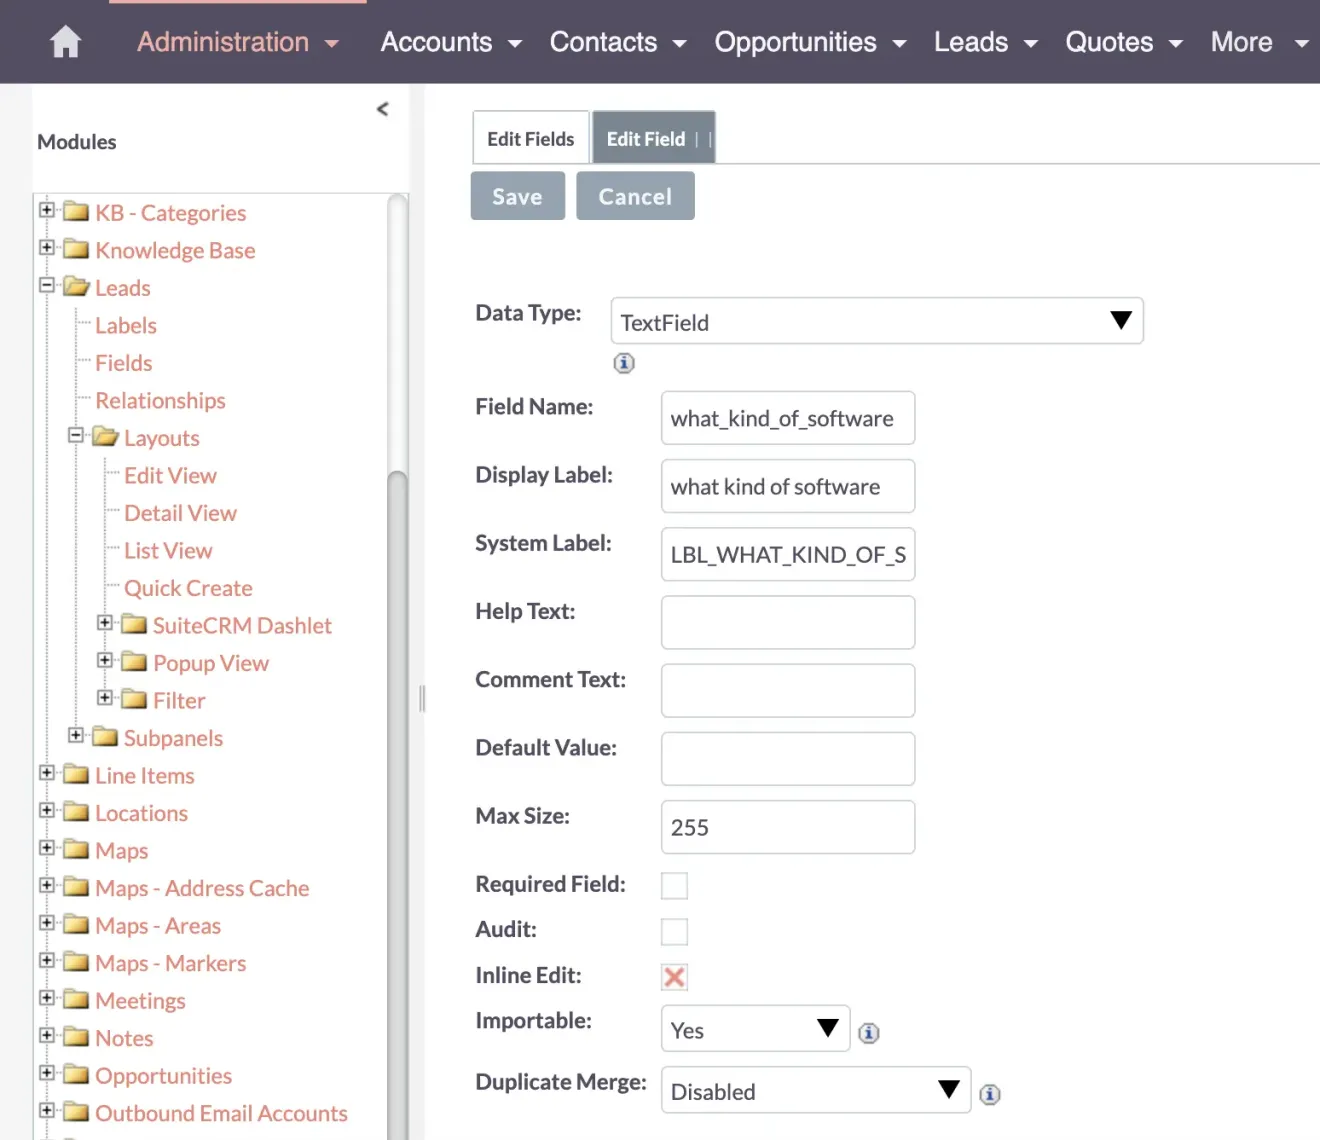
Task: Expand the Subpanels tree node
Action: pyautogui.click(x=76, y=735)
